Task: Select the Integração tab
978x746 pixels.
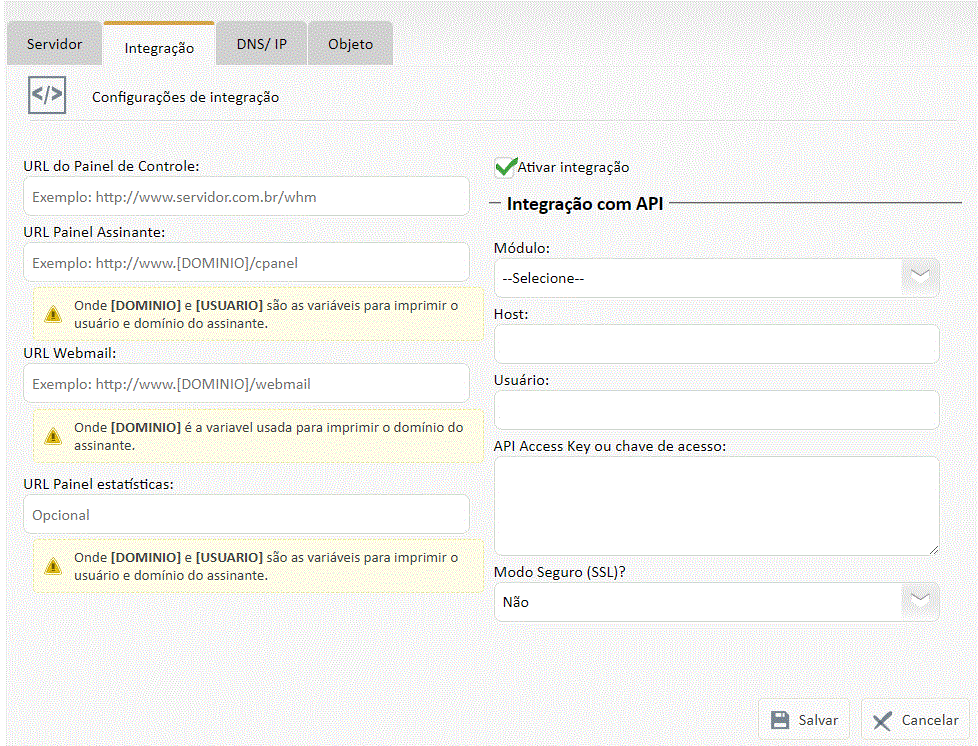Action: click(158, 47)
